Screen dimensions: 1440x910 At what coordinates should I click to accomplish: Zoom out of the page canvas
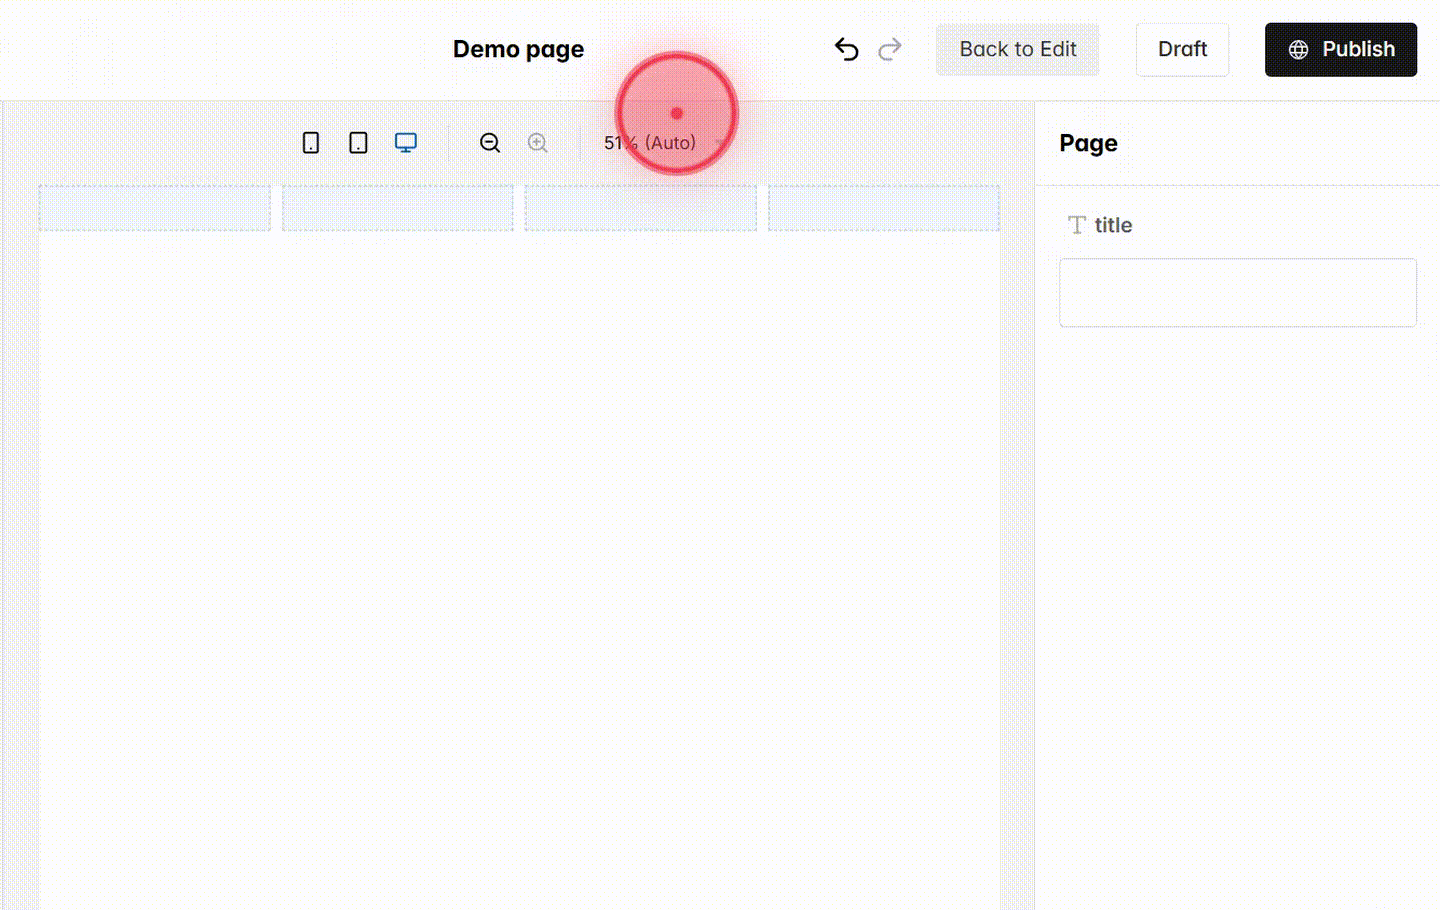coord(489,142)
